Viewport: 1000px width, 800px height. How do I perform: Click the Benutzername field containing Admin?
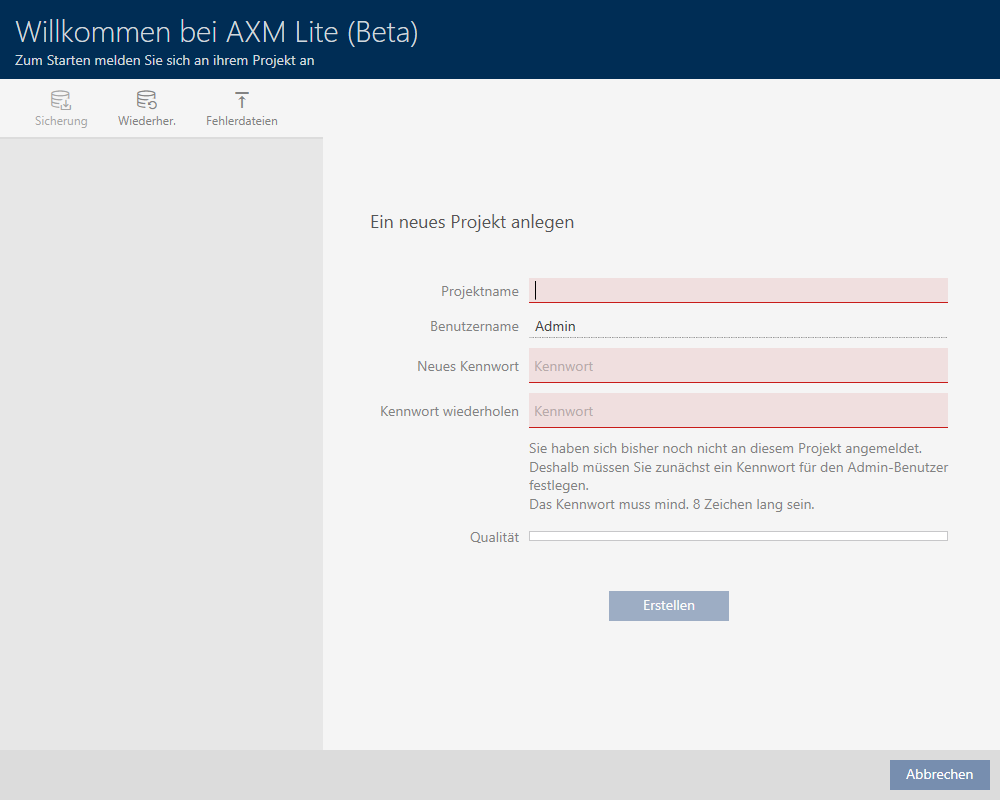click(738, 326)
